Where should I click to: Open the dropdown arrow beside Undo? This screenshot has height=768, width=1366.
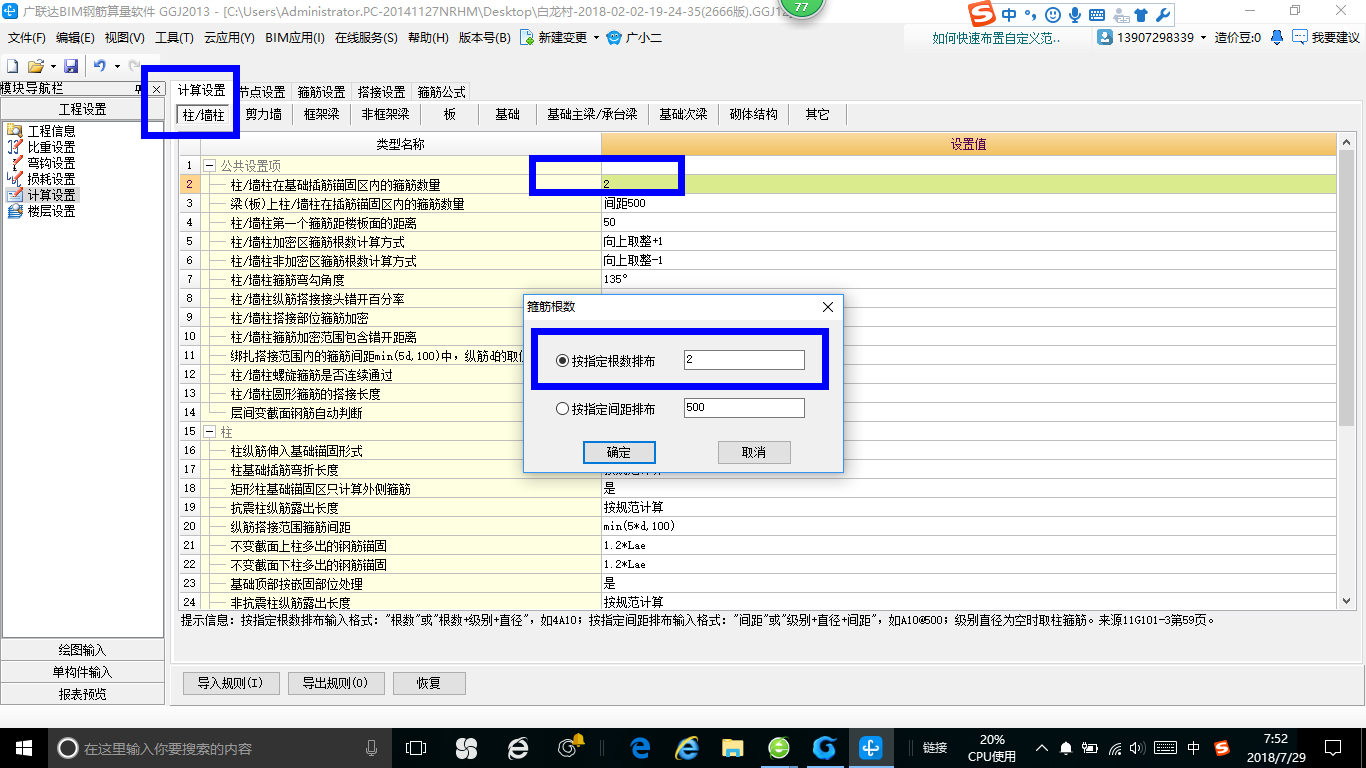(117, 66)
